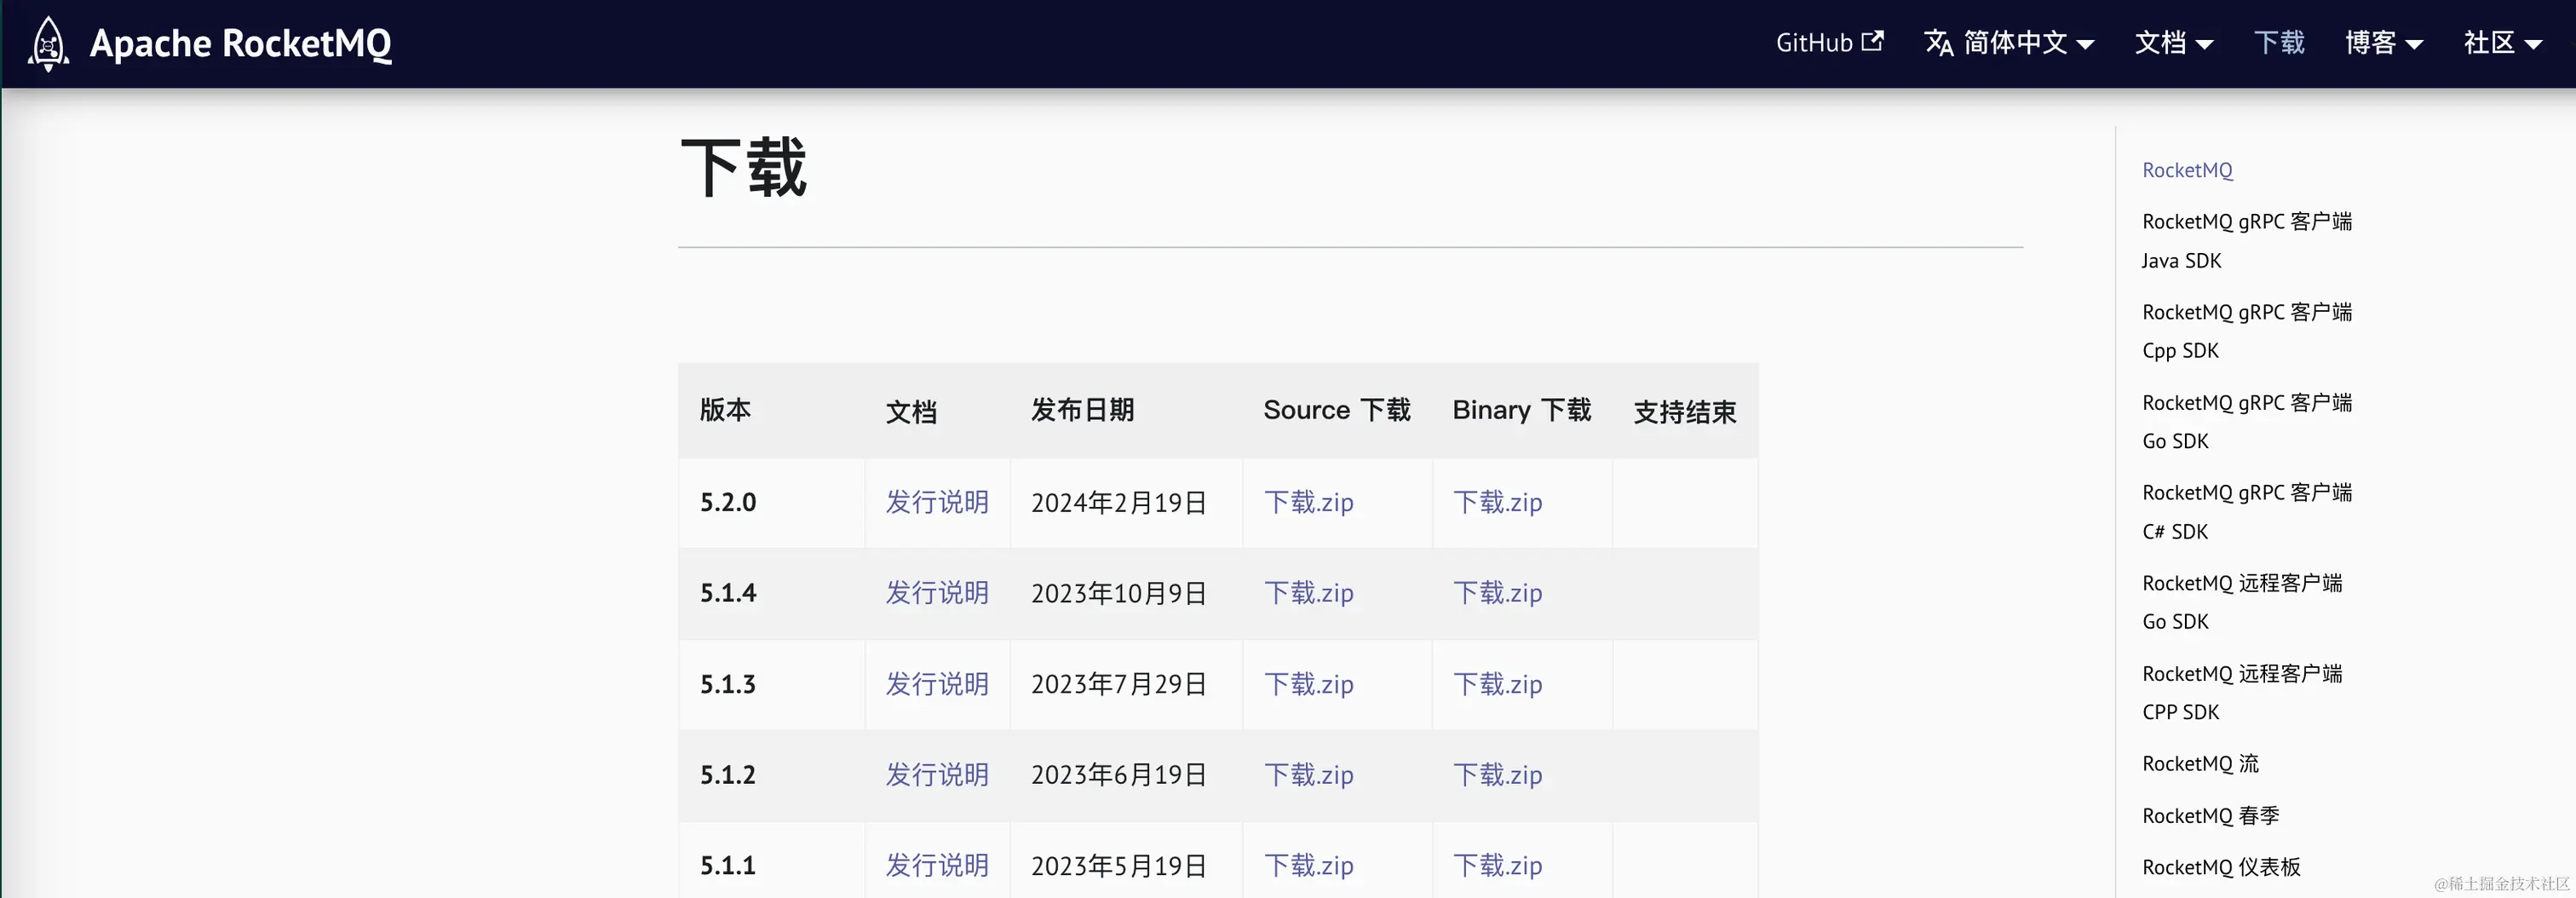
Task: Download Binary zip for version 5.1.4
Action: (1498, 593)
